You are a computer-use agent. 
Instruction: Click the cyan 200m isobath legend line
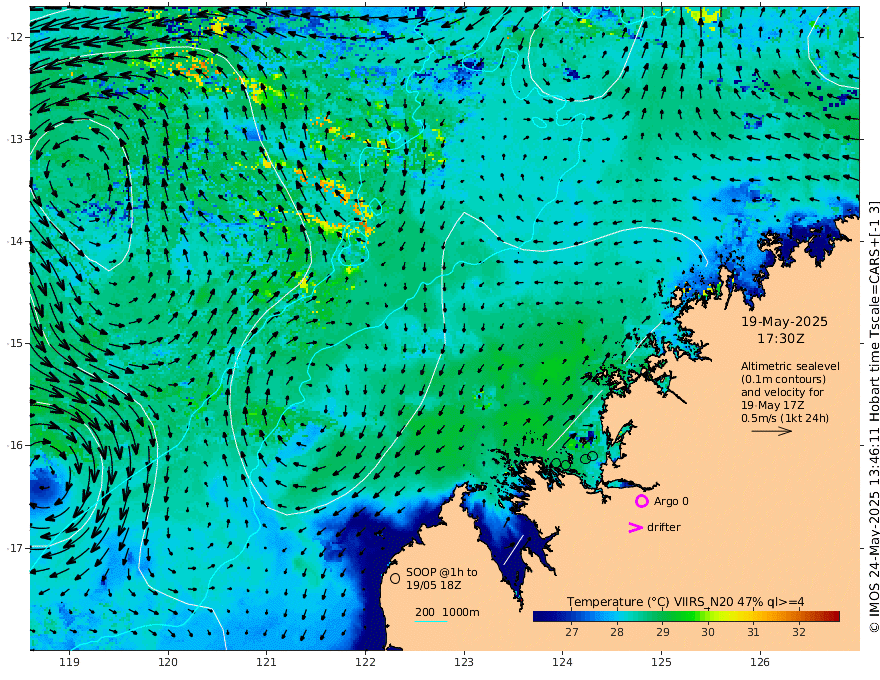point(431,621)
